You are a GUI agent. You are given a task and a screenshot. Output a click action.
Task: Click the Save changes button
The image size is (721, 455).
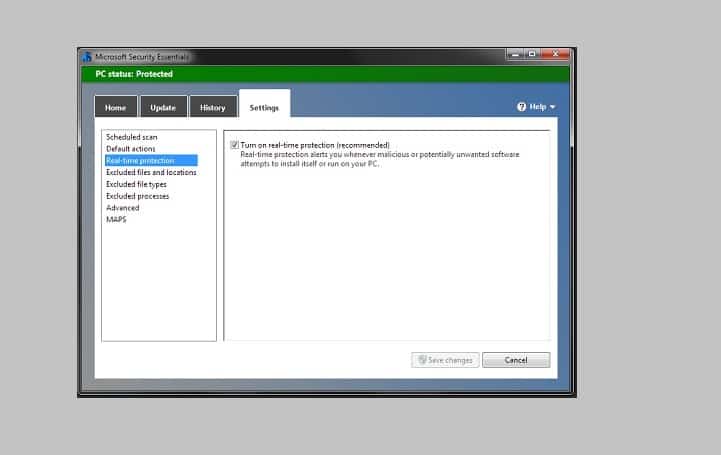point(445,360)
